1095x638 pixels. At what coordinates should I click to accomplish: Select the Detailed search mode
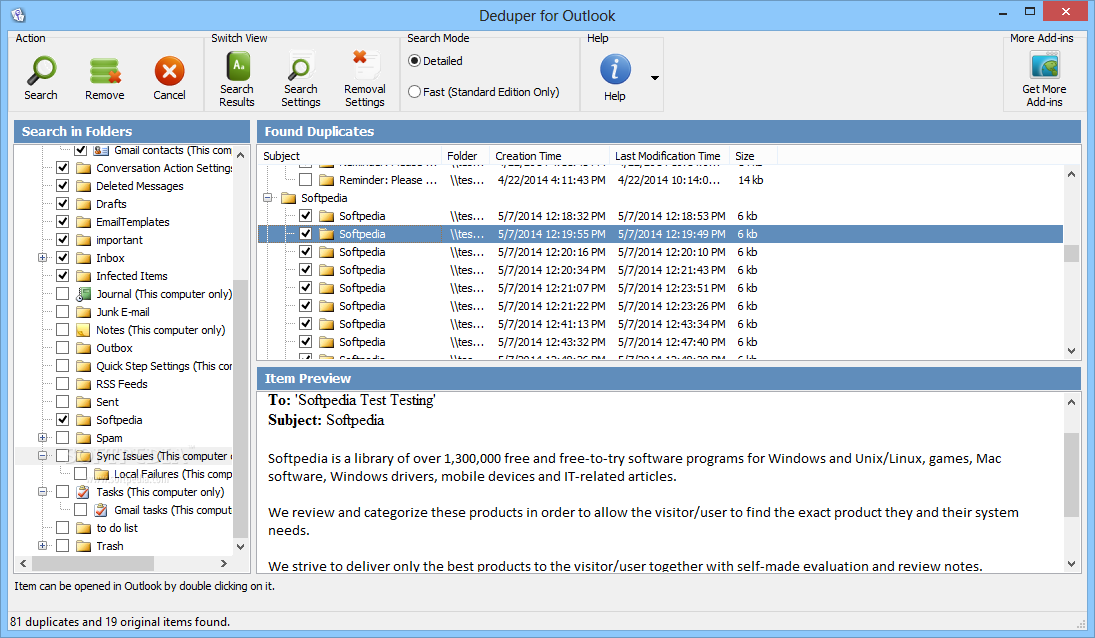[x=414, y=61]
